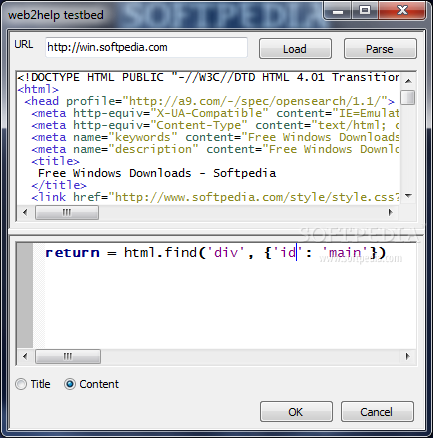Click HTML pane horizontal scrollbar thumb

67,212
